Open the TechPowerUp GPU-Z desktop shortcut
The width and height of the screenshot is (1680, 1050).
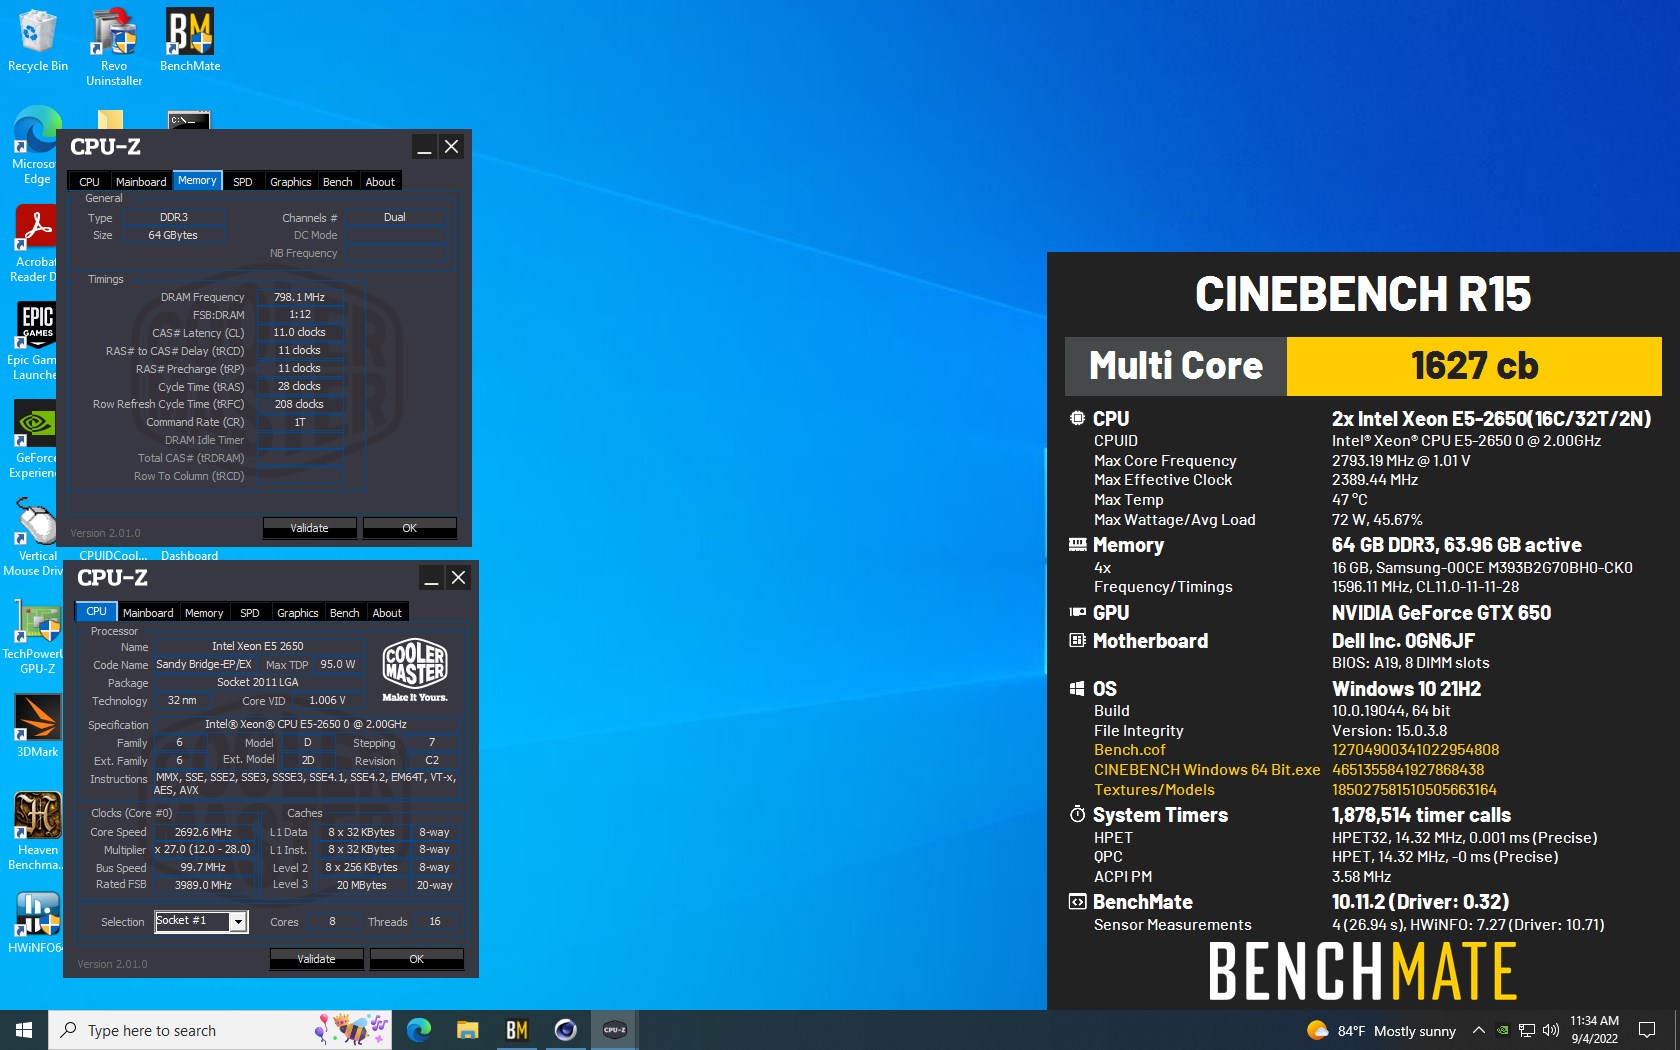pos(34,636)
